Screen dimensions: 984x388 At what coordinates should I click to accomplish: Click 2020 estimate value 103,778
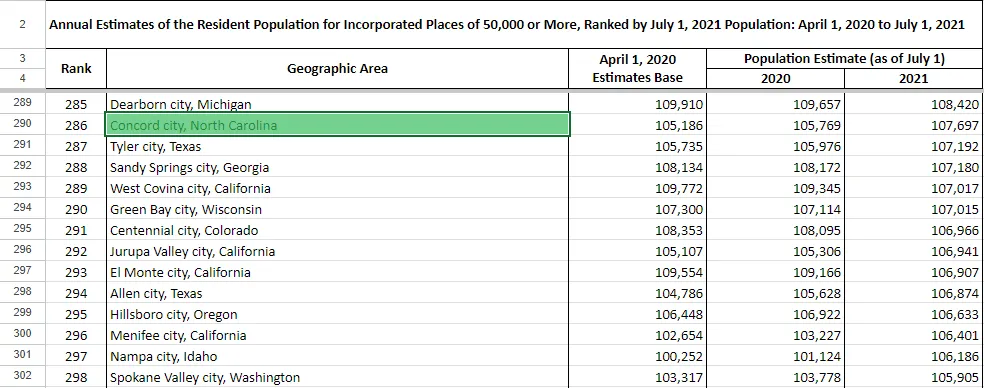[776, 377]
